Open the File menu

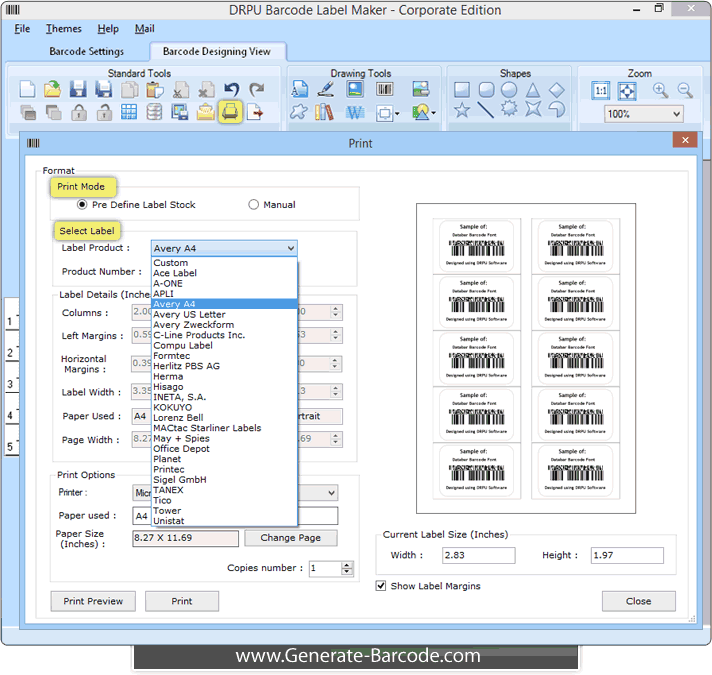pyautogui.click(x=22, y=29)
